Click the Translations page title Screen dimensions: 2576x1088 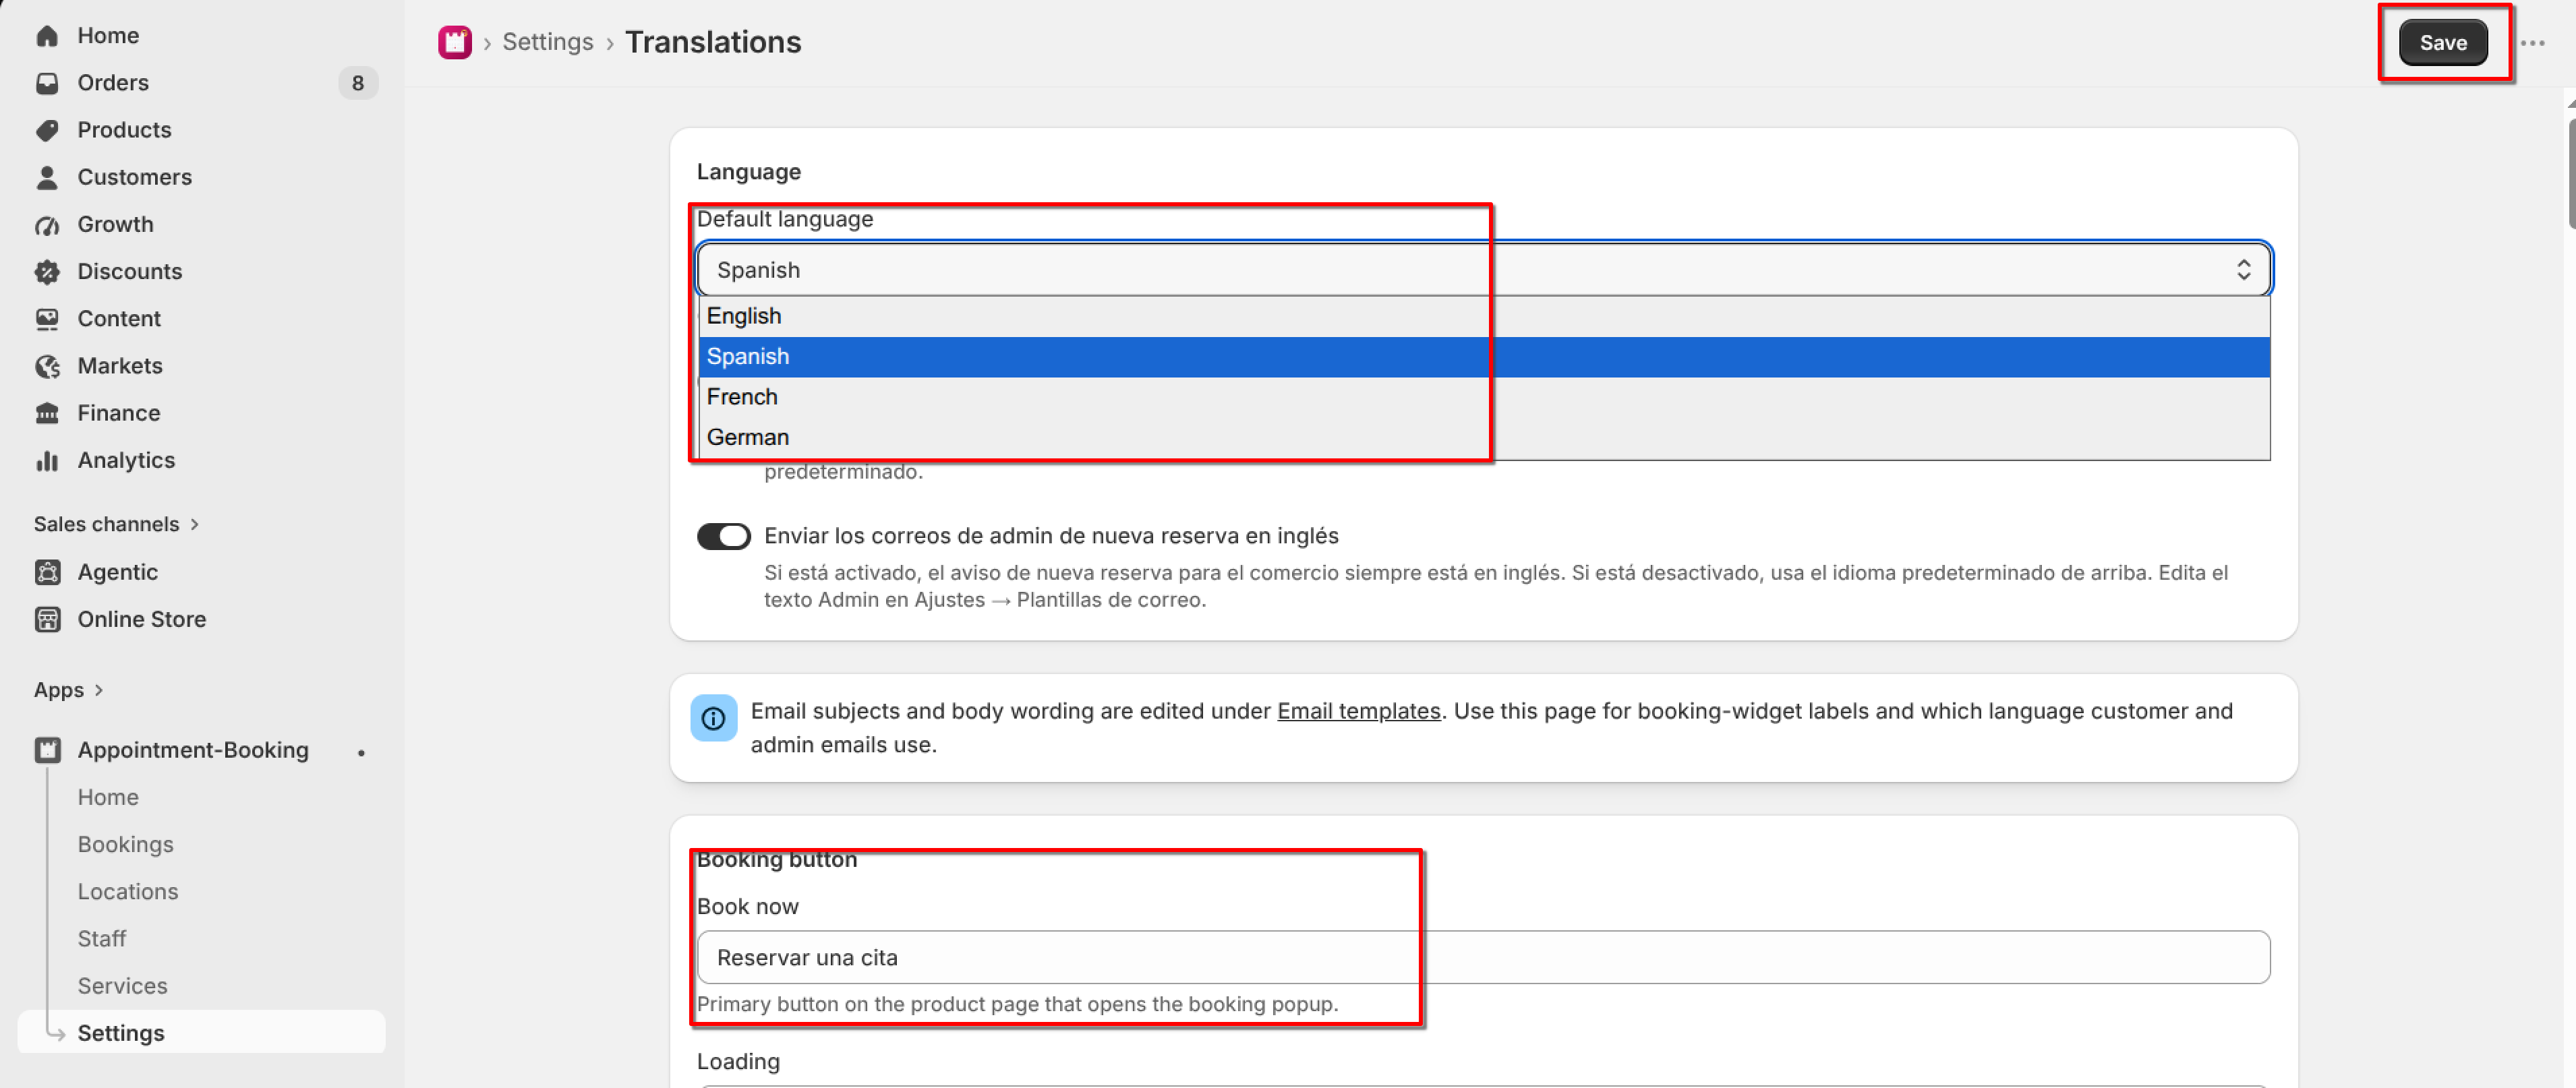[x=713, y=42]
